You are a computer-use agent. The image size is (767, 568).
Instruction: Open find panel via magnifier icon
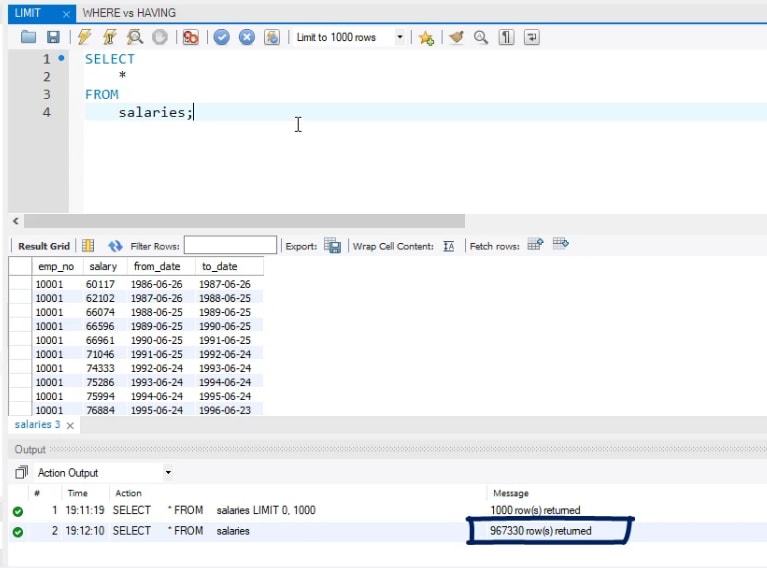481,37
